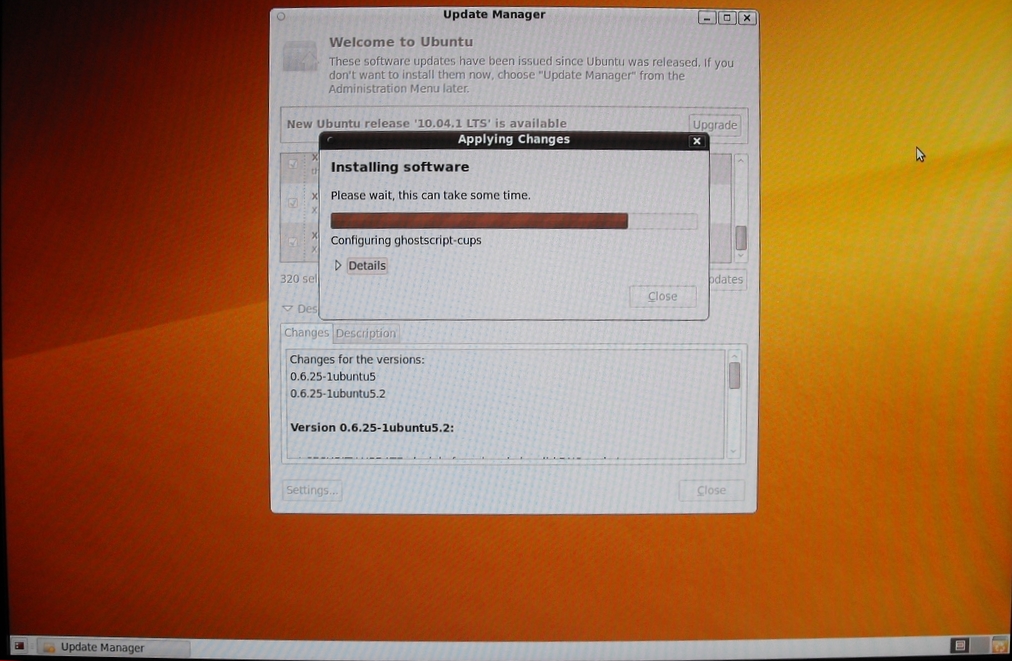Expand the Details disclosure triangle
The height and width of the screenshot is (661, 1012).
[338, 266]
